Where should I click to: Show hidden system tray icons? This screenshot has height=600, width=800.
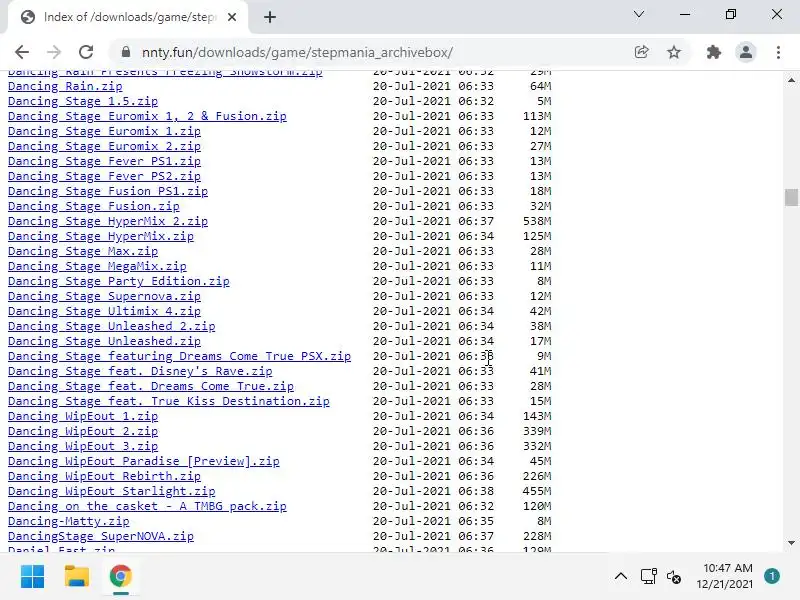pyautogui.click(x=620, y=577)
